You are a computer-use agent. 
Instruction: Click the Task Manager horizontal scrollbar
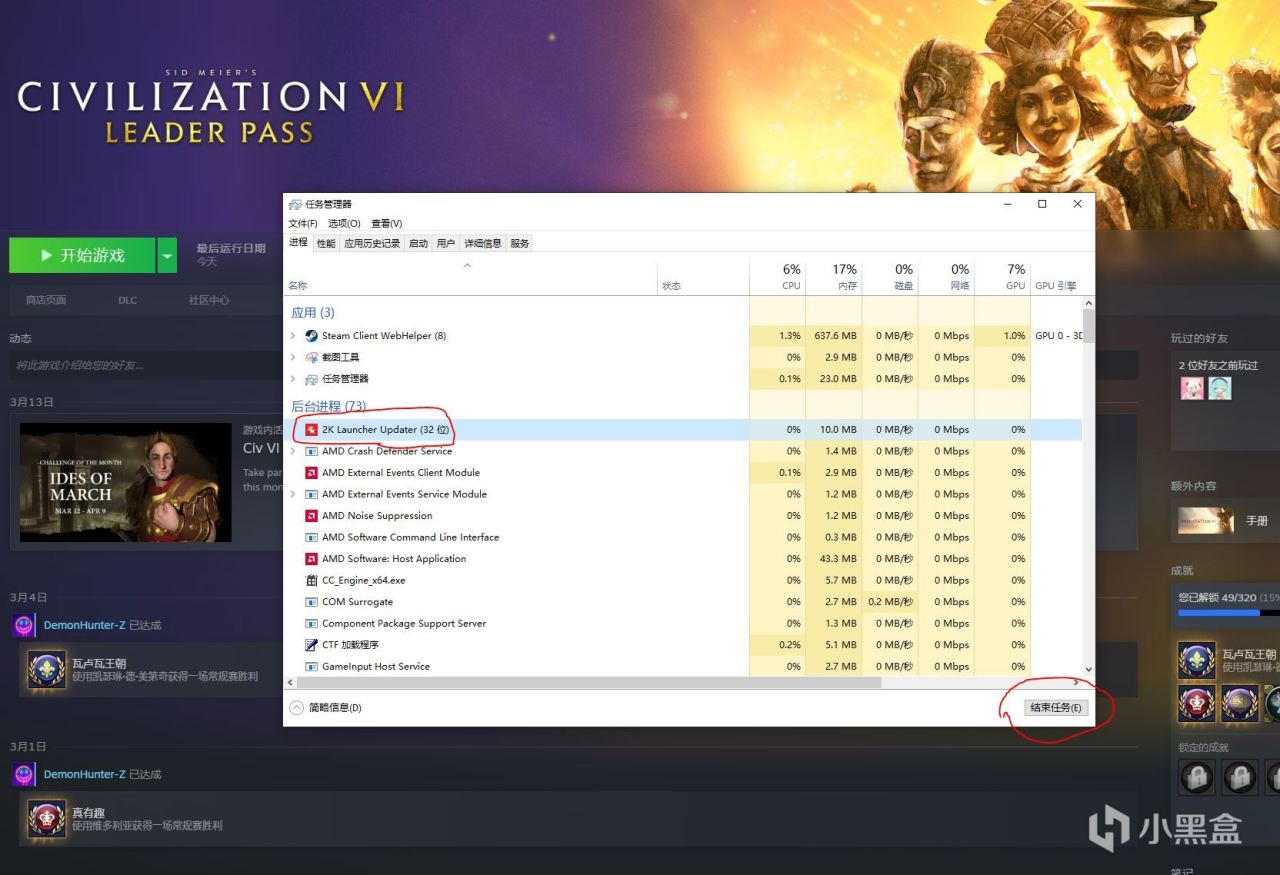click(590, 682)
